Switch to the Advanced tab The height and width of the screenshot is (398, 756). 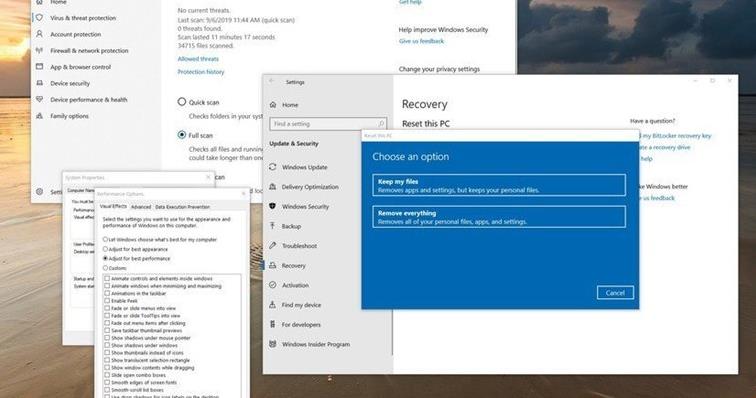pos(141,206)
